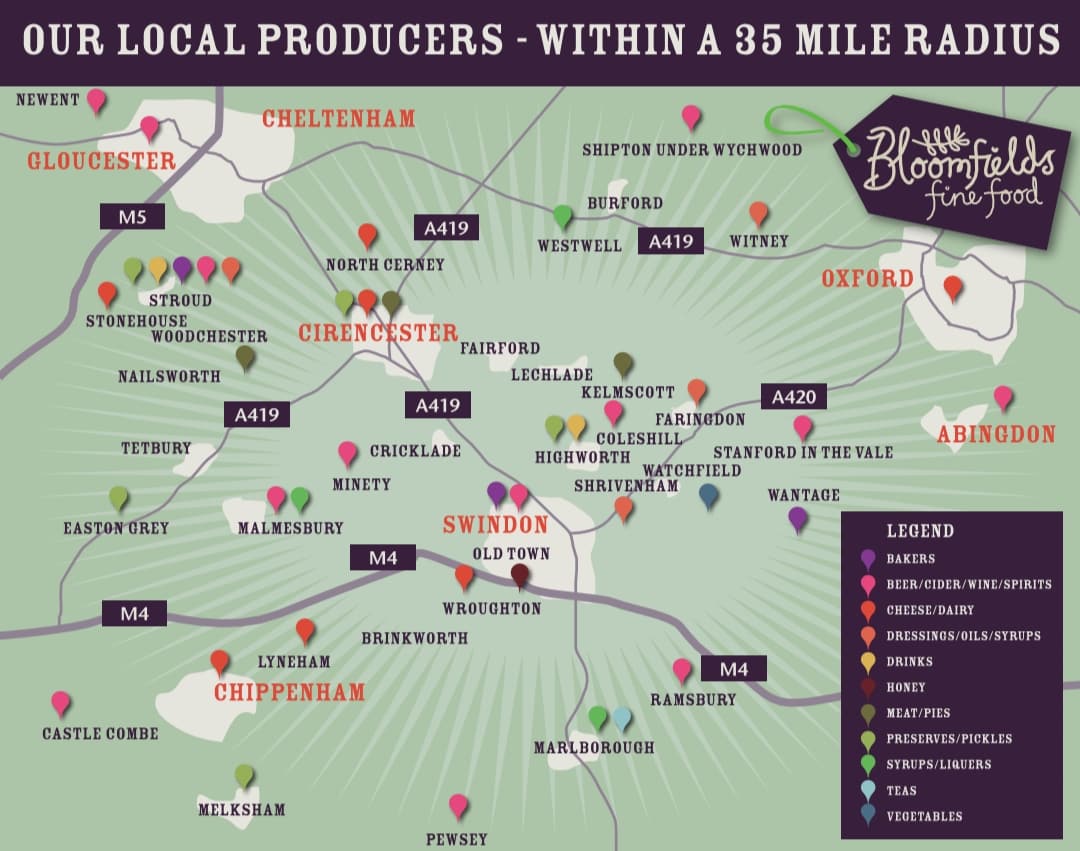Click the blue vegetables pin near Watchfield
The width and height of the screenshot is (1080, 851).
(709, 495)
